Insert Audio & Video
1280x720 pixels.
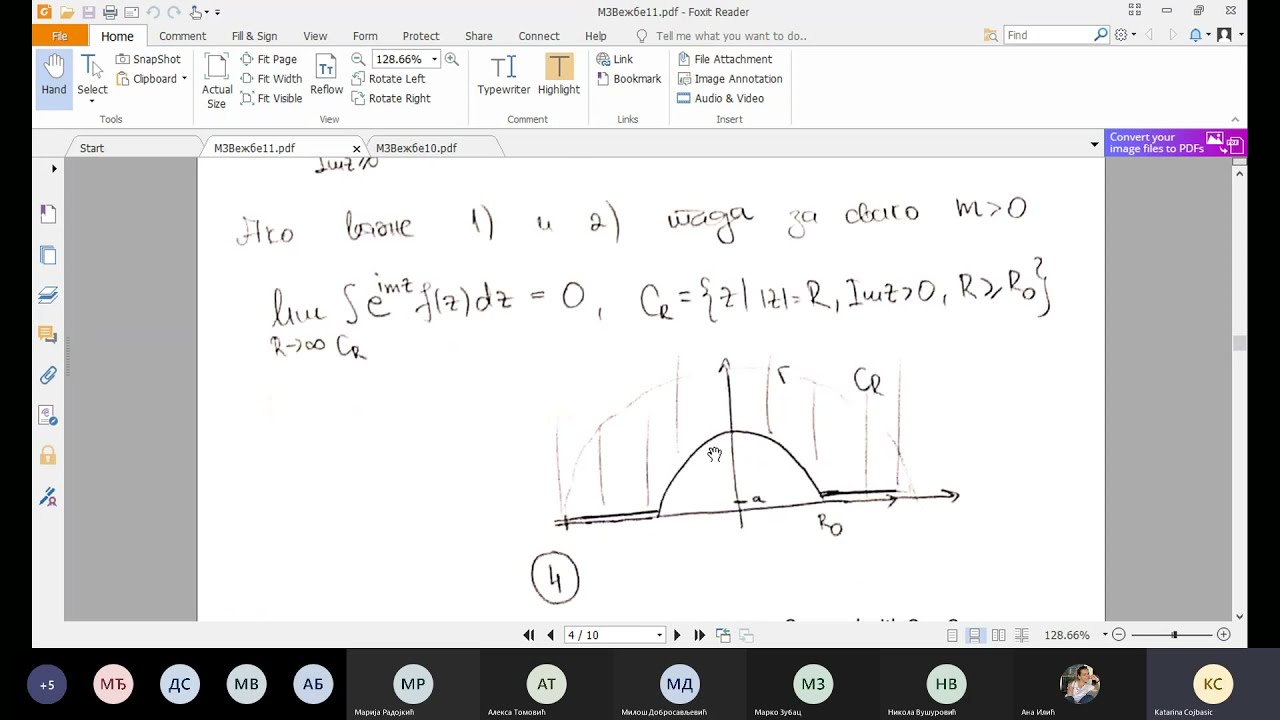coord(721,98)
